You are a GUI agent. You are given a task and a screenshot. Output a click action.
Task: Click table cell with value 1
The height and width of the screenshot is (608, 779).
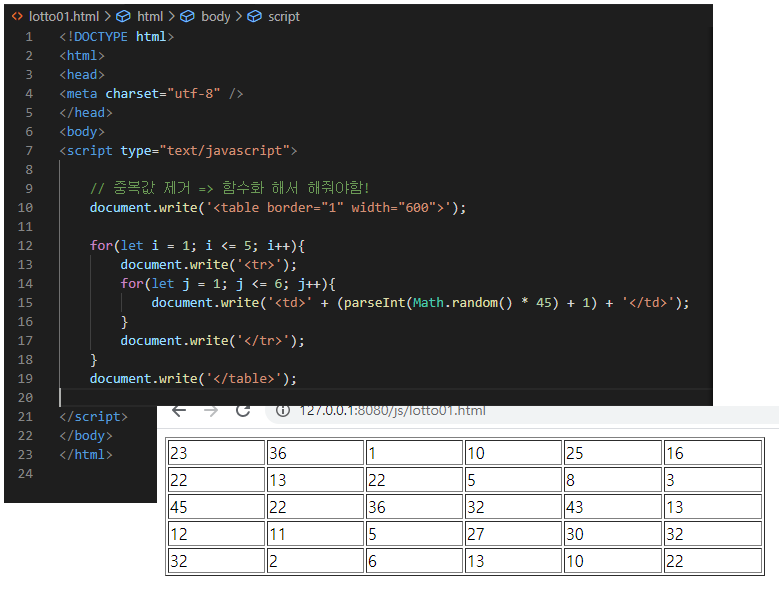pyautogui.click(x=414, y=453)
